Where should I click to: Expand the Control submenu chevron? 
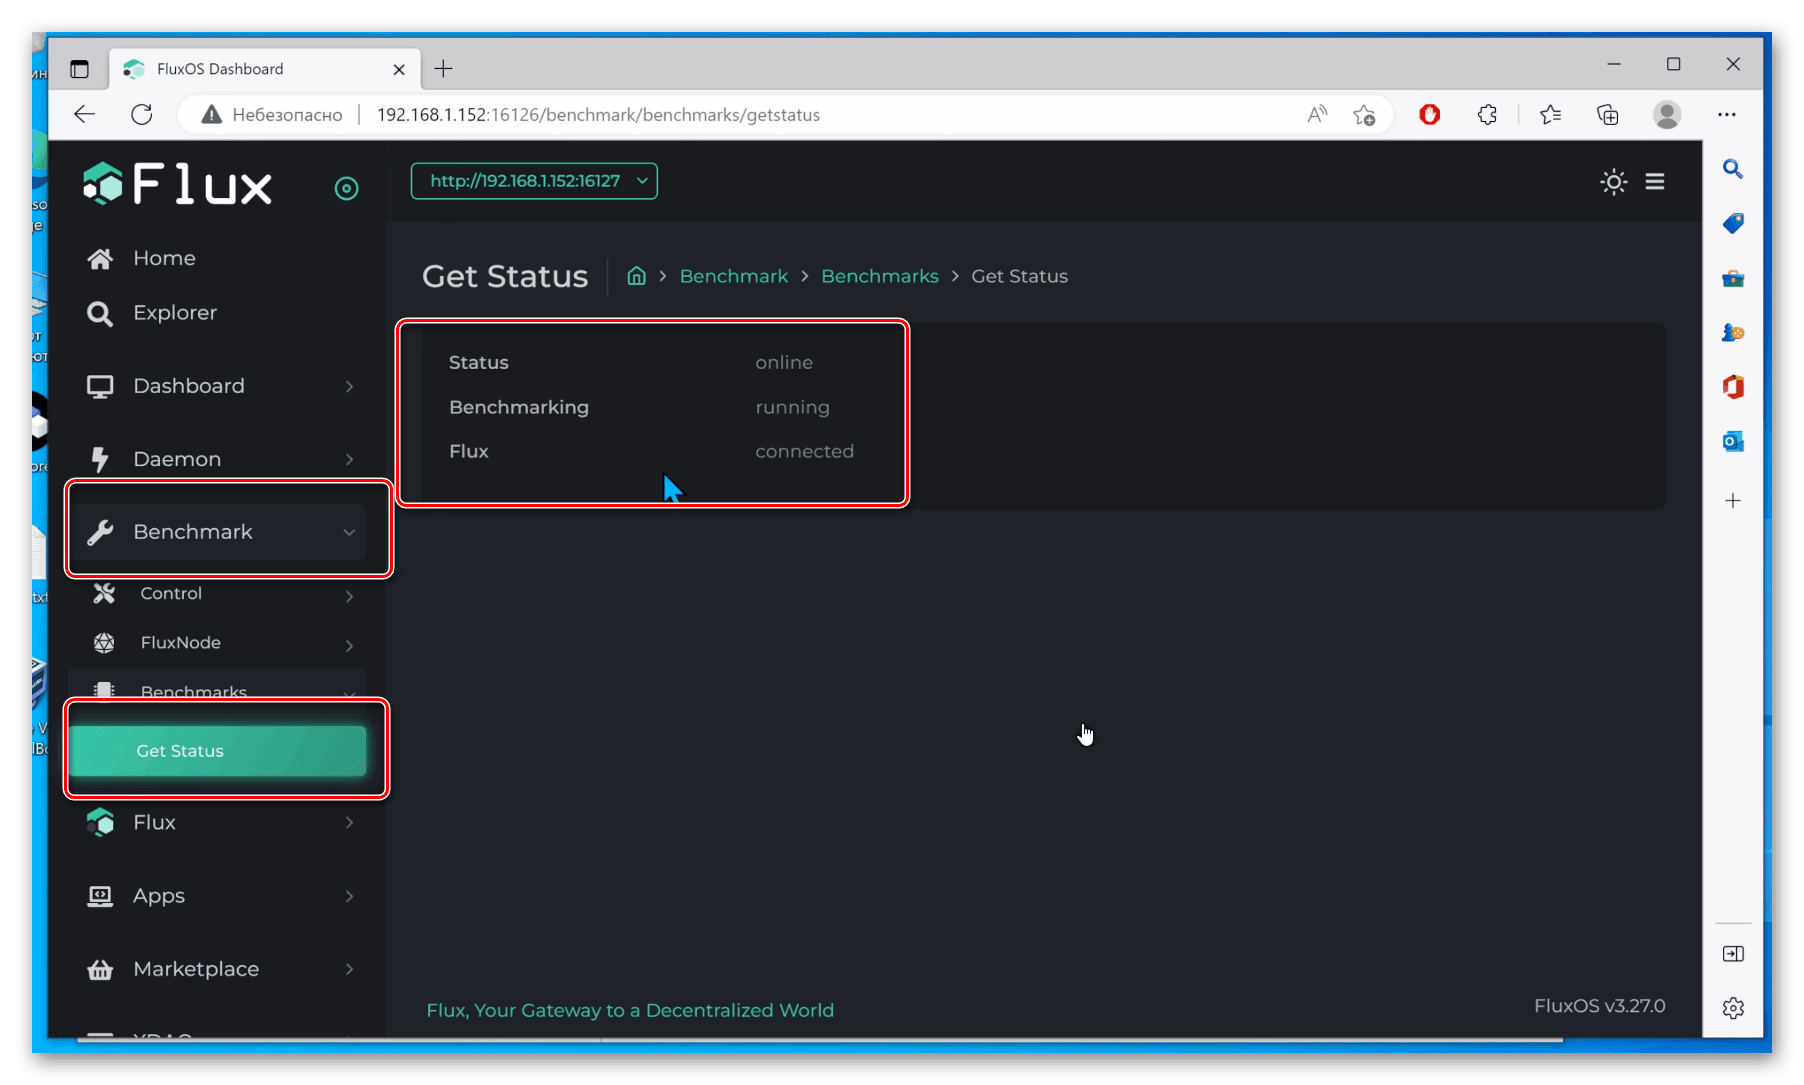(349, 597)
